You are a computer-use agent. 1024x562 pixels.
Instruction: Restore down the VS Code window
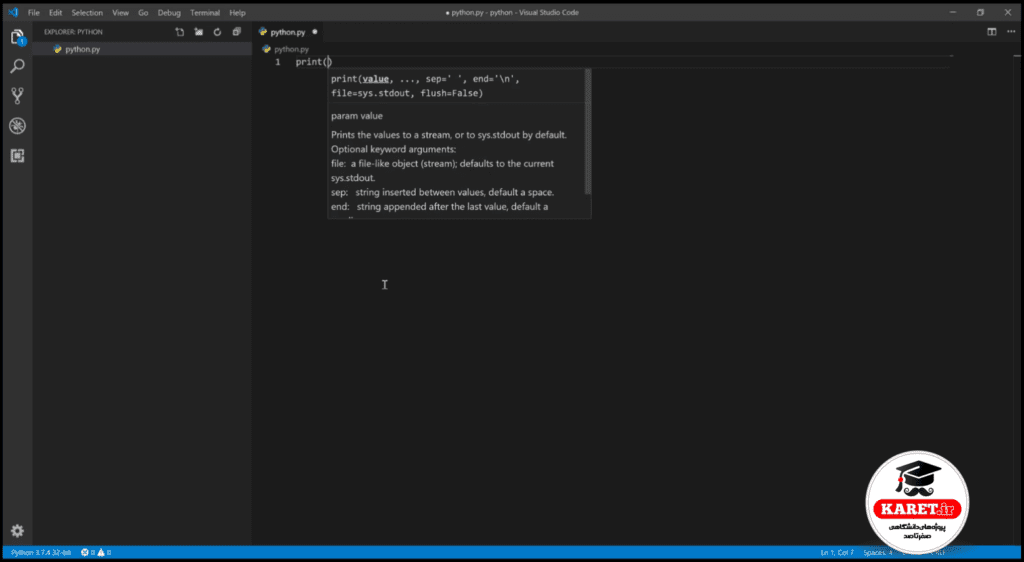(980, 12)
